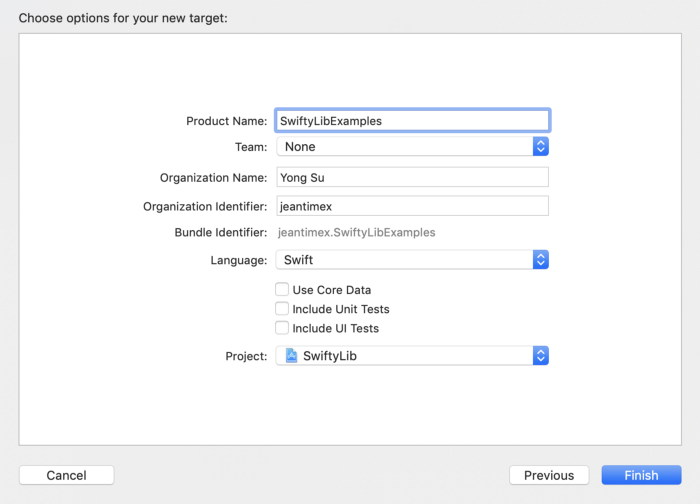
Task: Enable the Use Core Data checkbox
Action: coord(282,290)
